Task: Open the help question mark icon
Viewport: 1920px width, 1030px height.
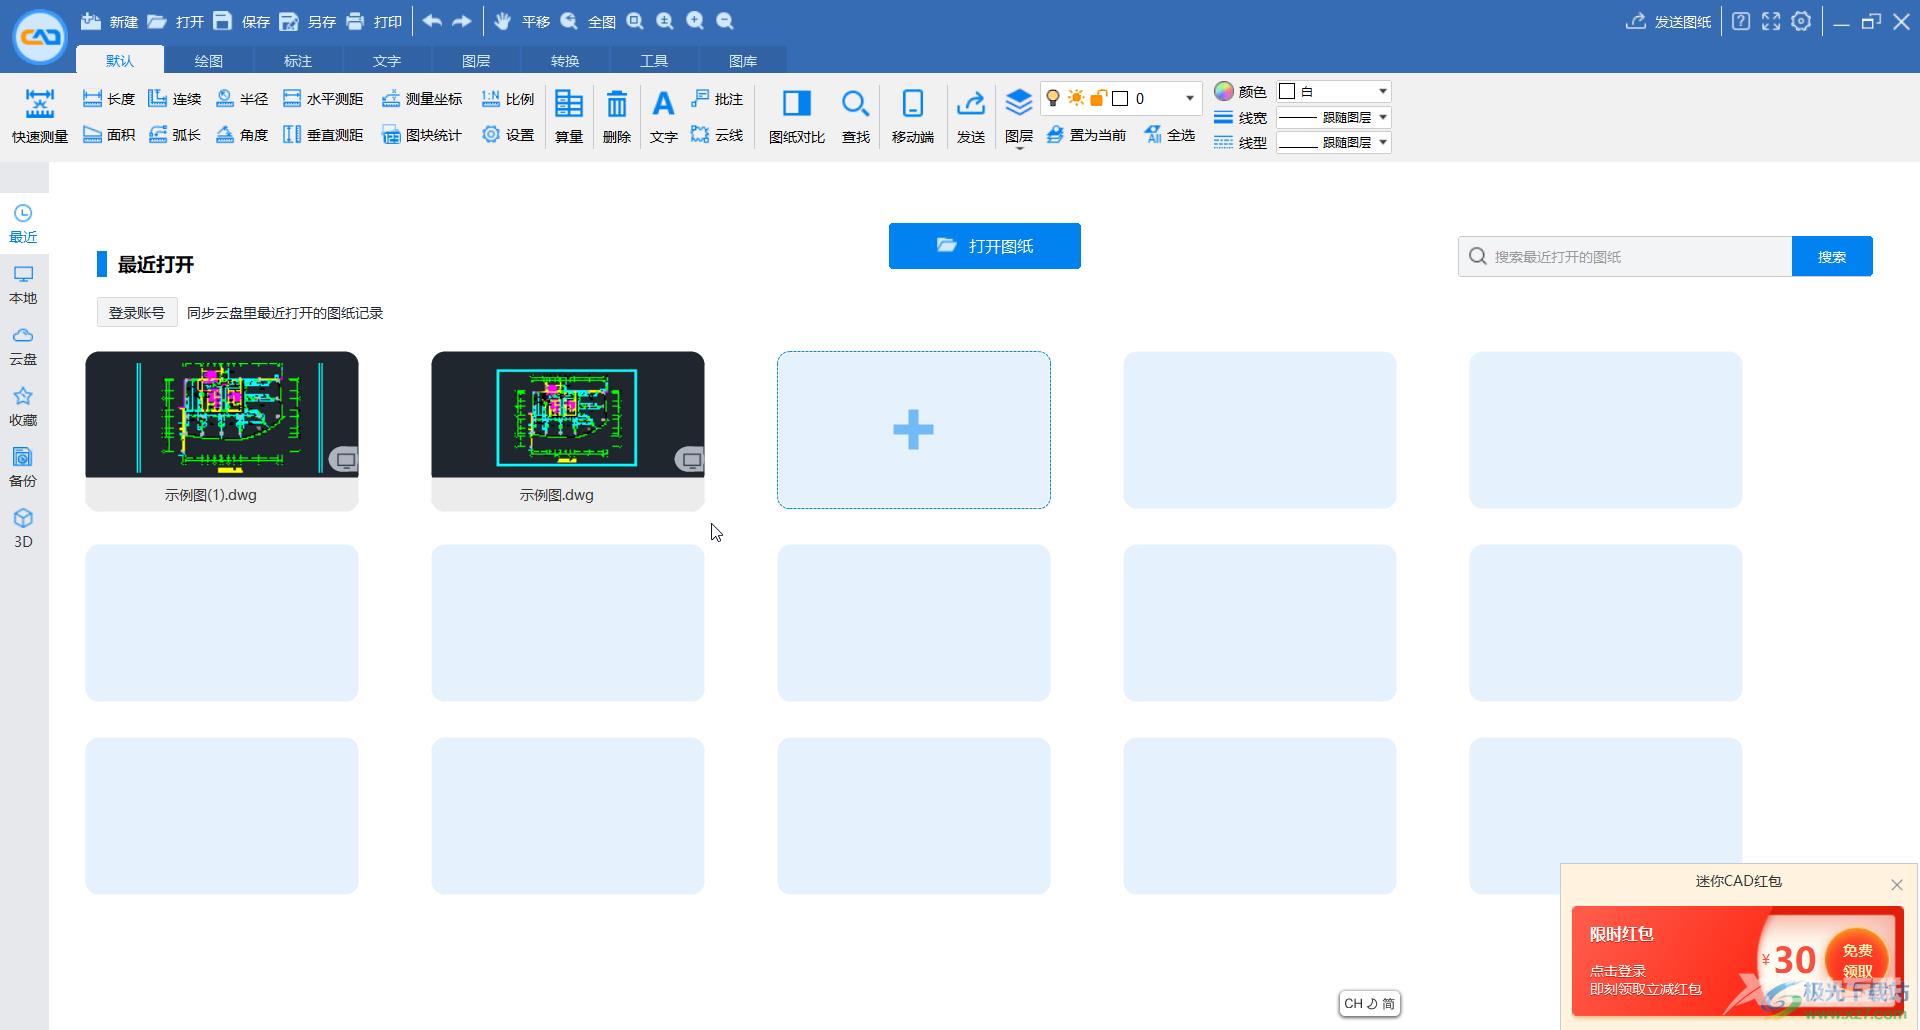Action: point(1741,21)
